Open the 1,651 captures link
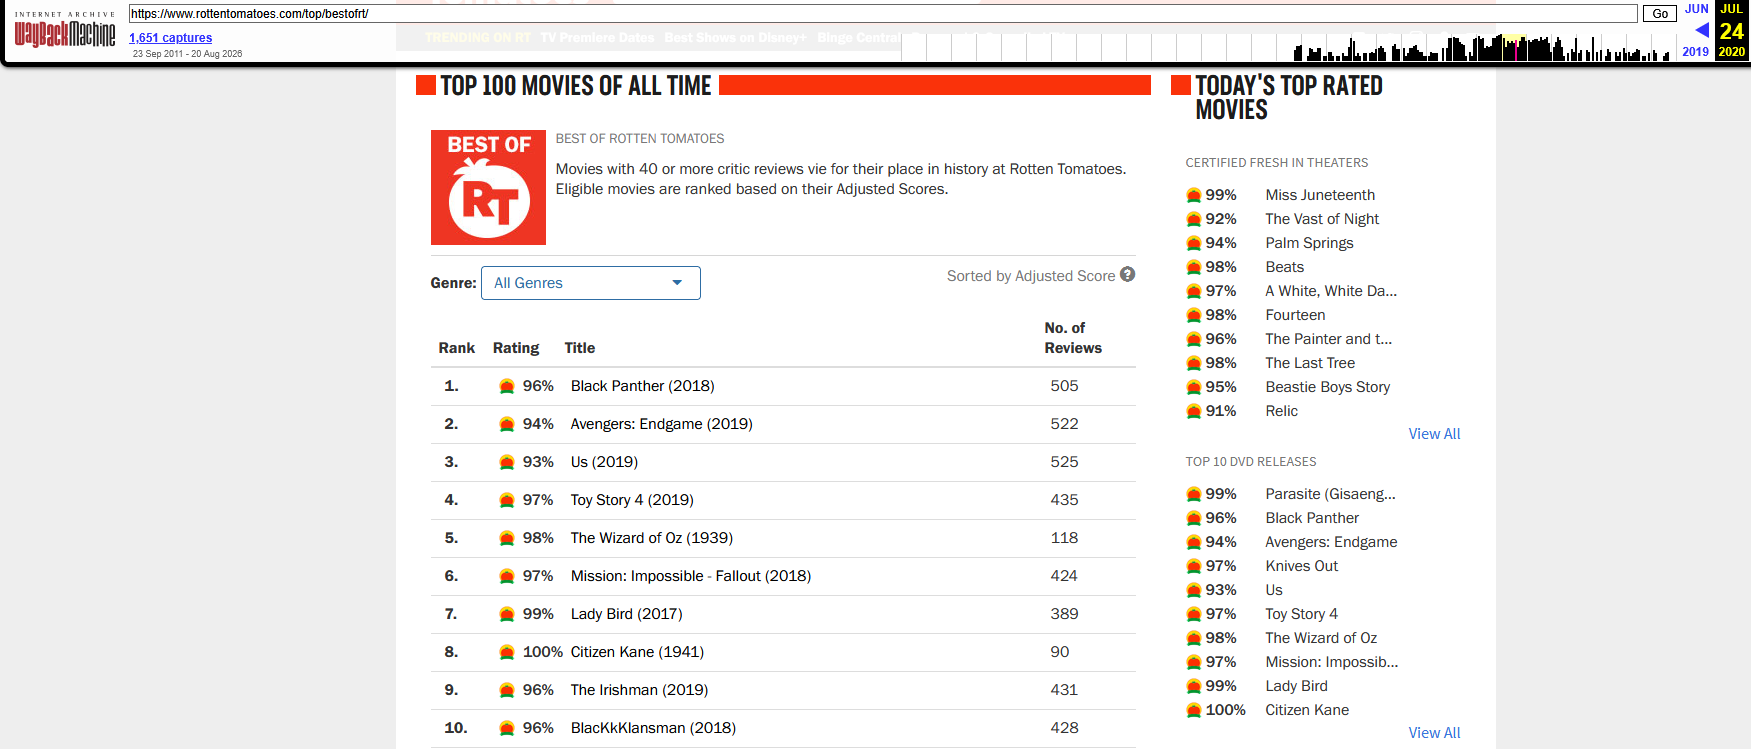 (x=170, y=38)
